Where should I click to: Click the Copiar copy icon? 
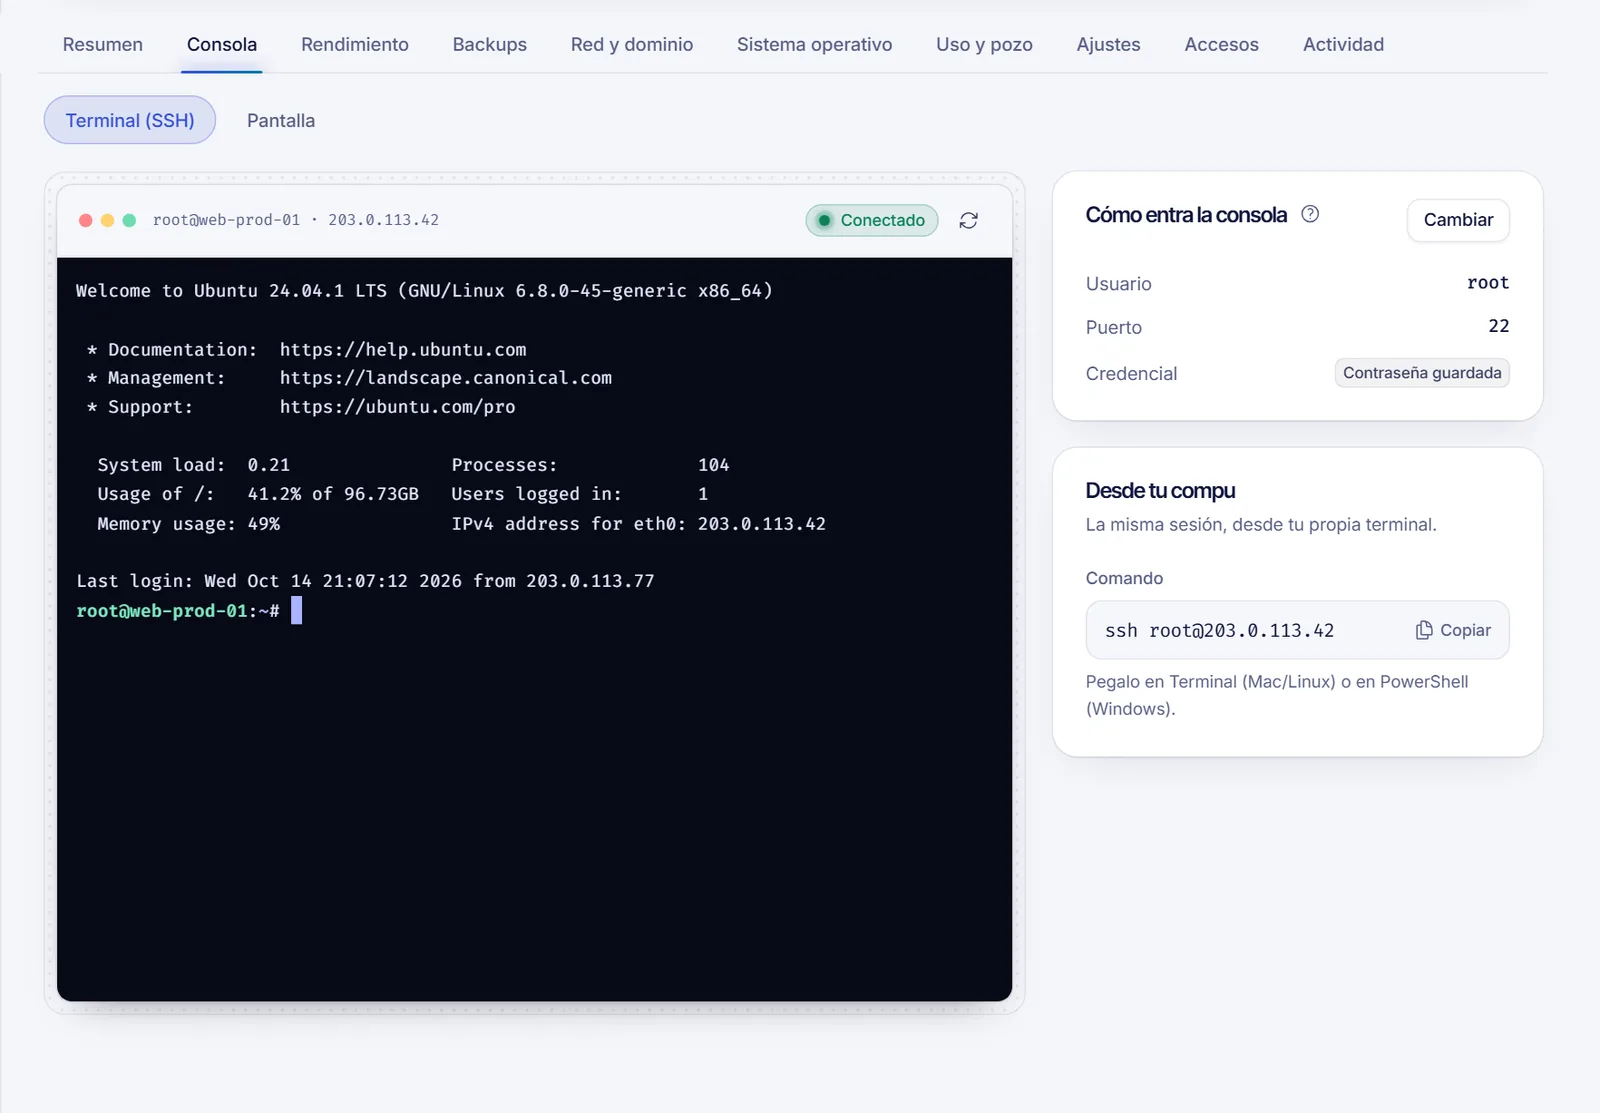1424,630
